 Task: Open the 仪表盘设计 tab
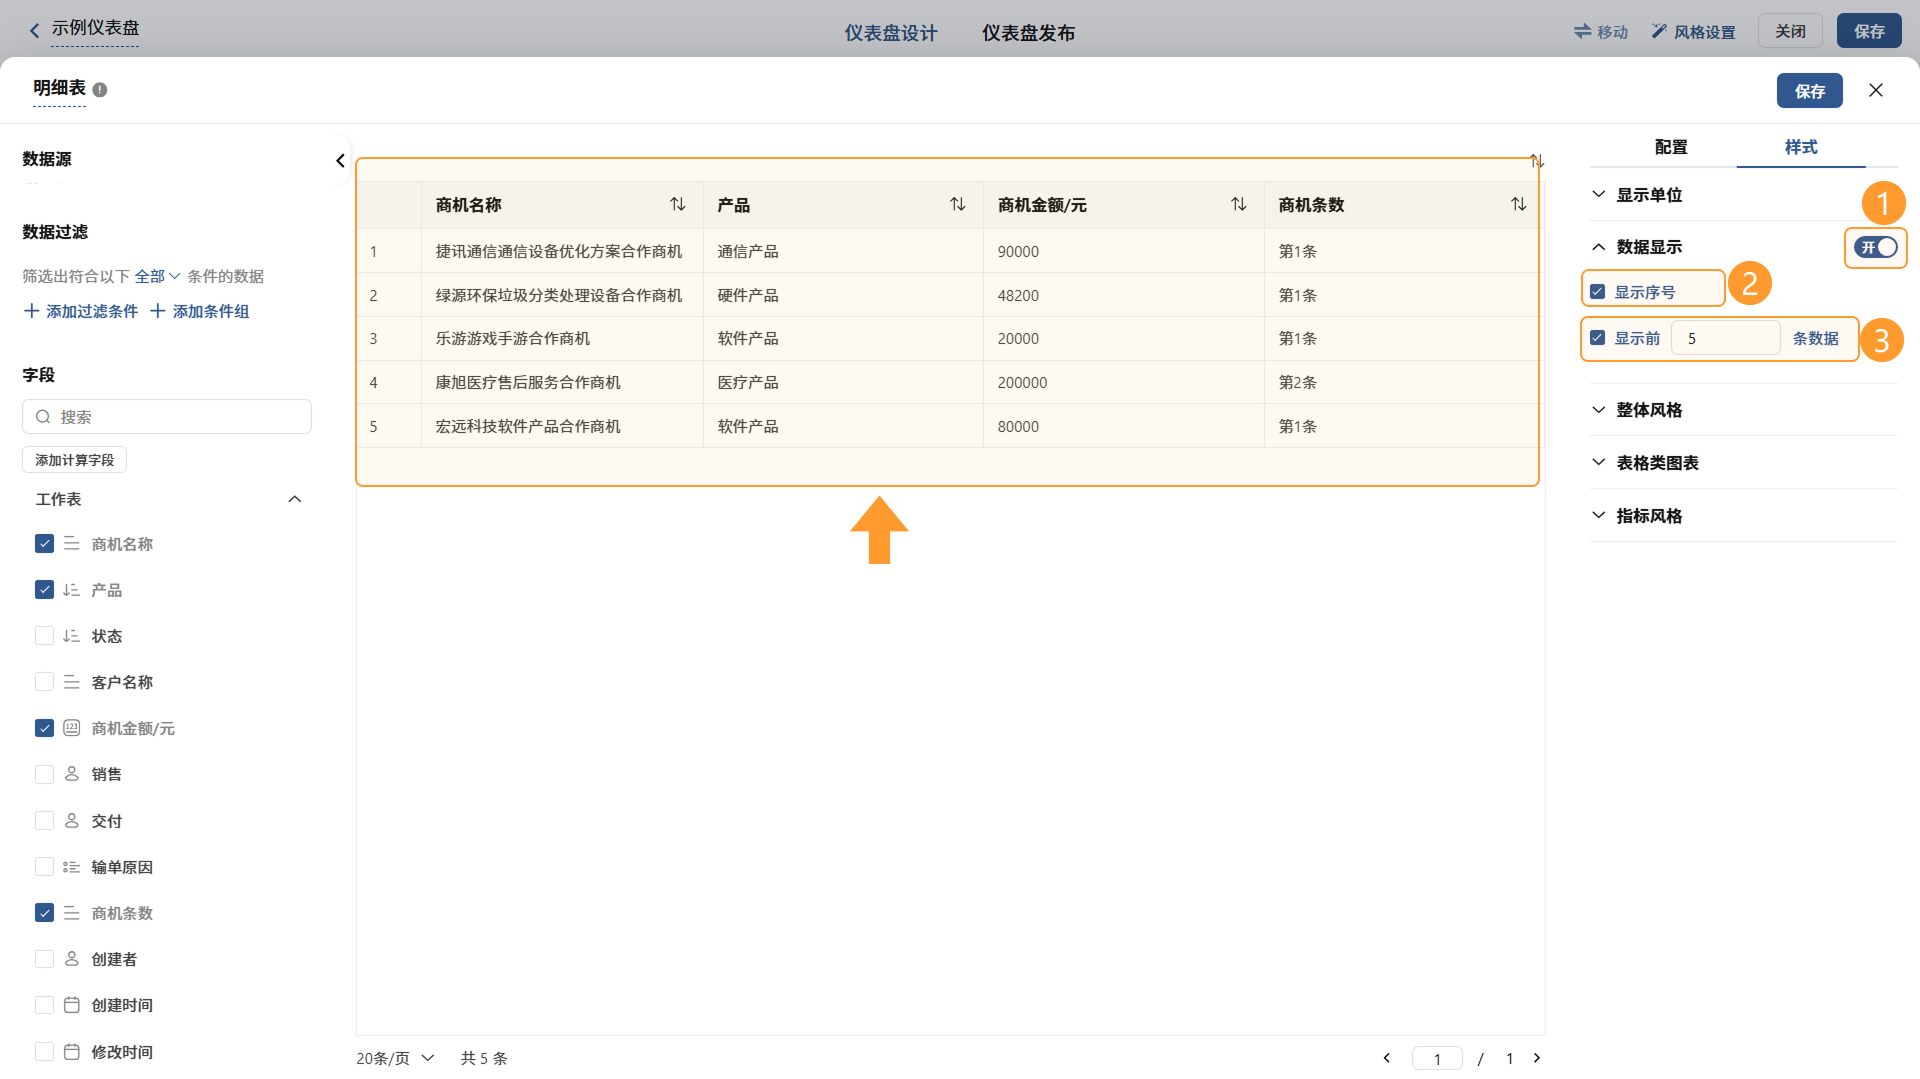[891, 33]
